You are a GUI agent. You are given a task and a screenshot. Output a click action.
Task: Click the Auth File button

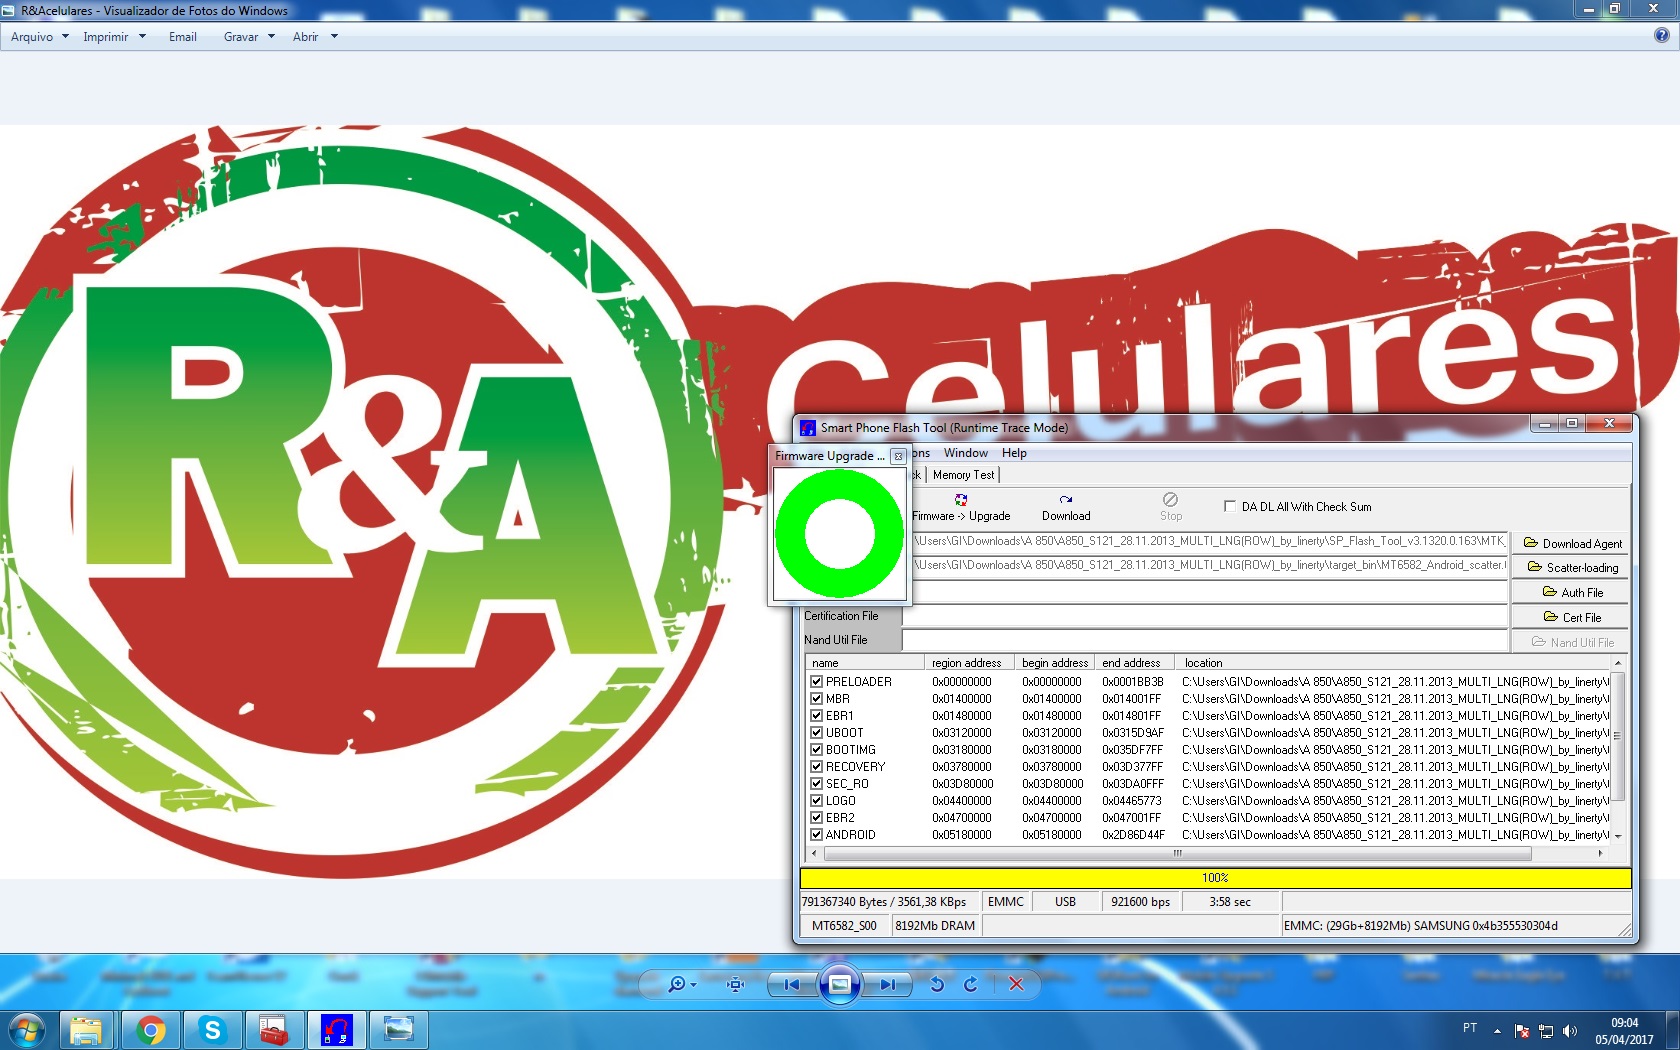[1572, 593]
